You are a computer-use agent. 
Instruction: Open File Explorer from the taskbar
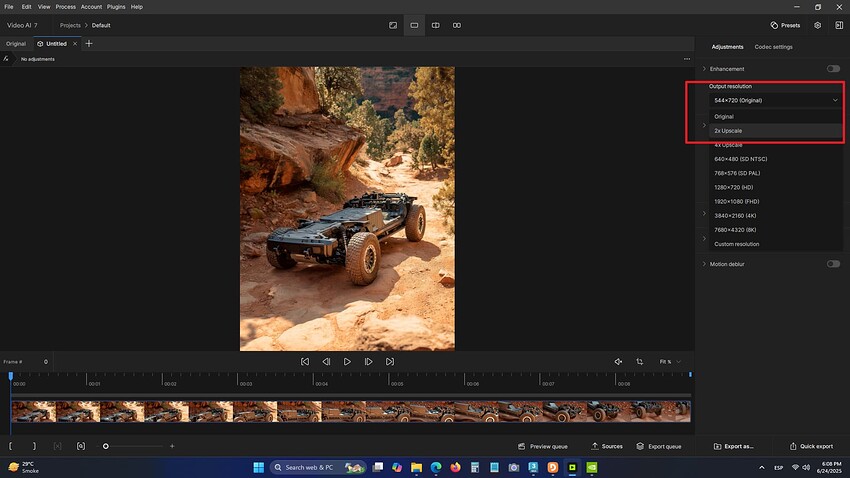(416, 467)
